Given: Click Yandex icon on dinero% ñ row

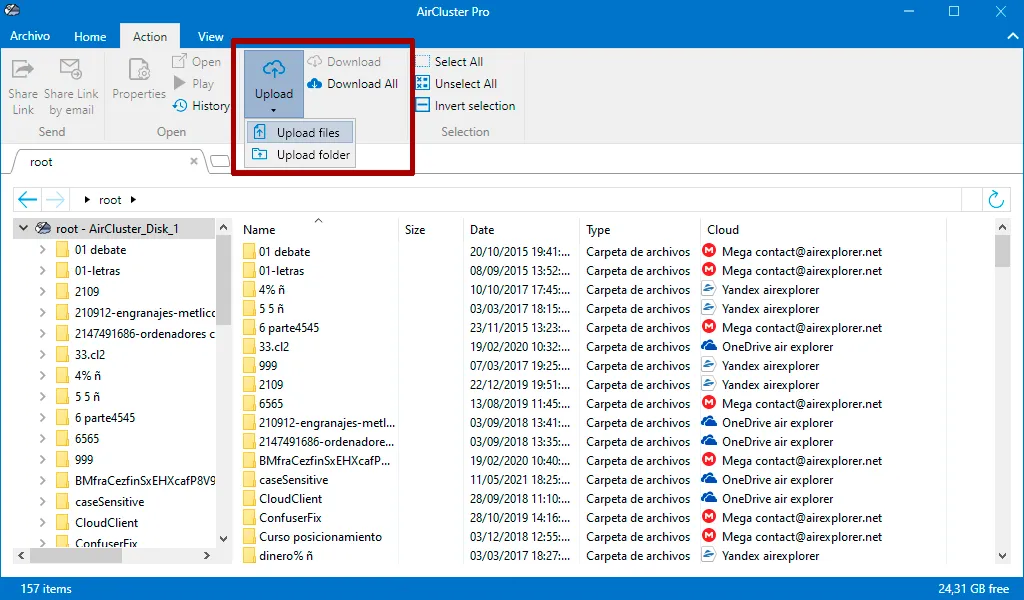Looking at the screenshot, I should pos(709,555).
